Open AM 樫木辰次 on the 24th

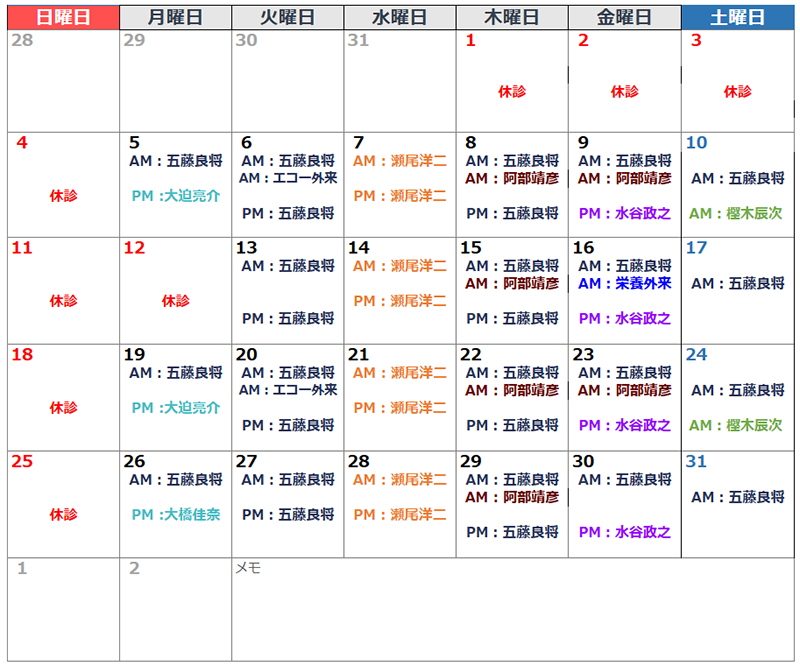[x=736, y=426]
